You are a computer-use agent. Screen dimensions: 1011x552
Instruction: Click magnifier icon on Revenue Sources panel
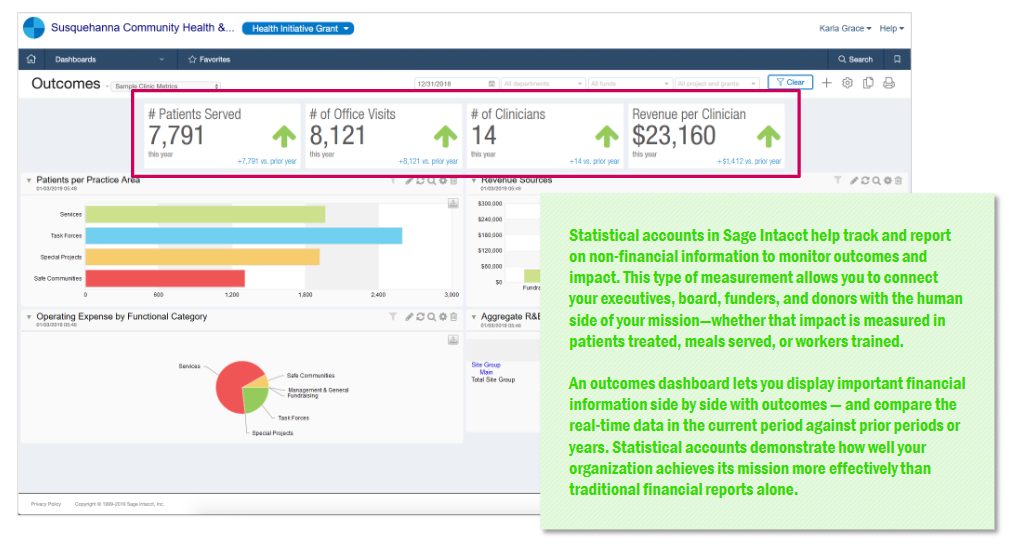pos(876,181)
